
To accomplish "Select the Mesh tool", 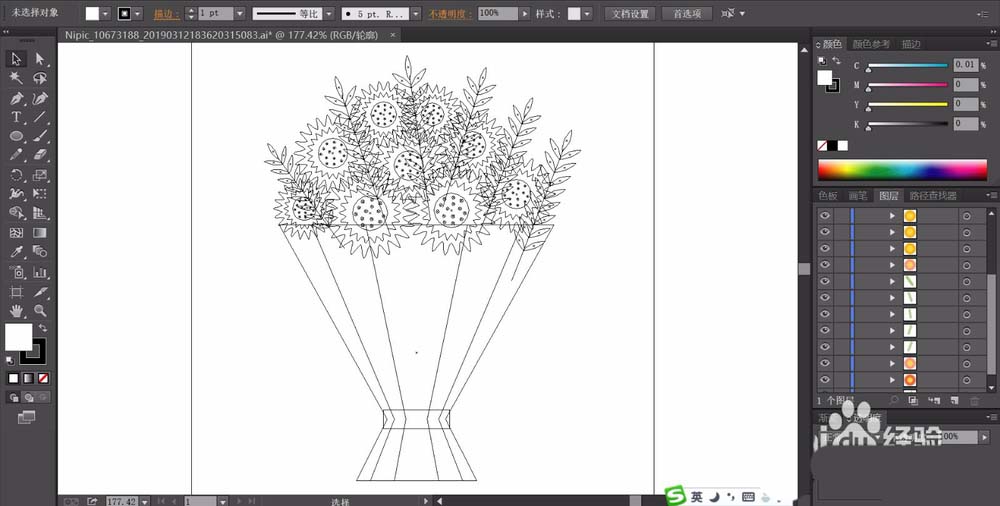I will [x=17, y=233].
